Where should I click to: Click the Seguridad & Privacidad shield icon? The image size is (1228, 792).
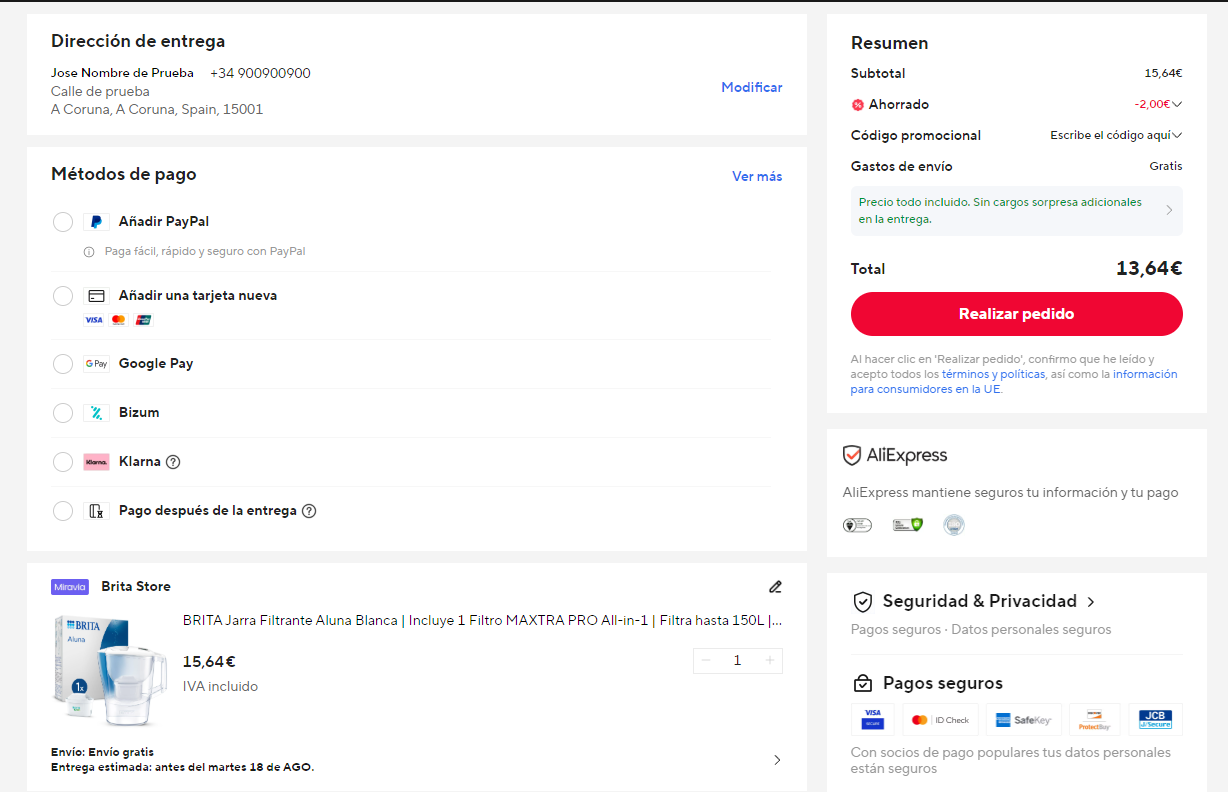tap(862, 602)
